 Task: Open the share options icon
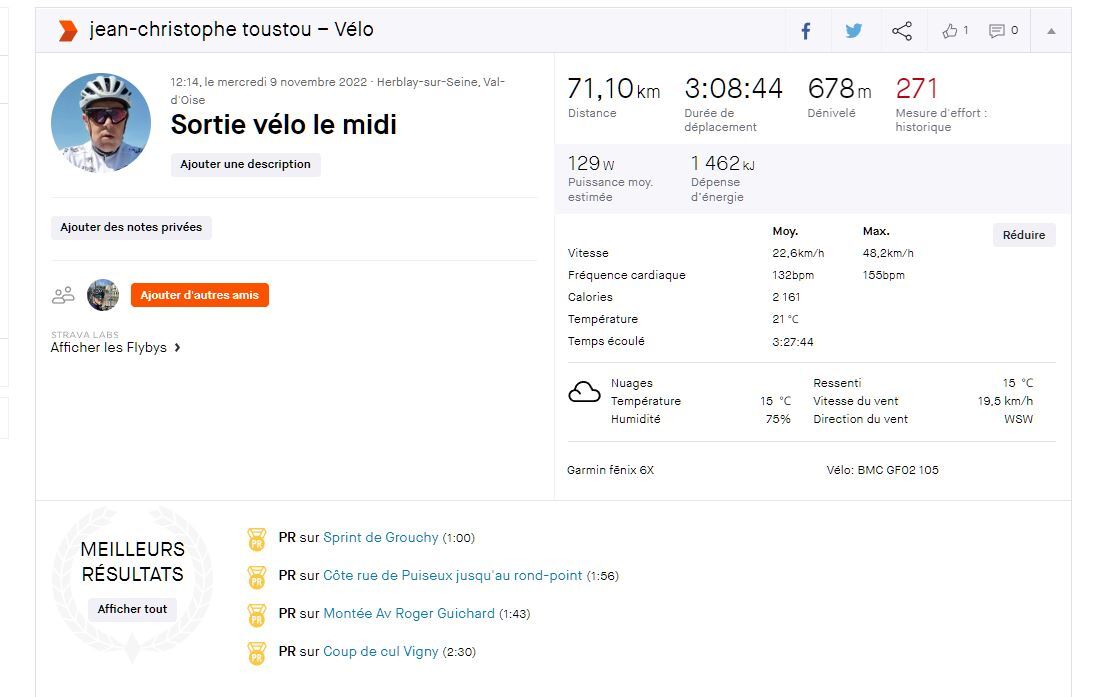[x=901, y=31]
